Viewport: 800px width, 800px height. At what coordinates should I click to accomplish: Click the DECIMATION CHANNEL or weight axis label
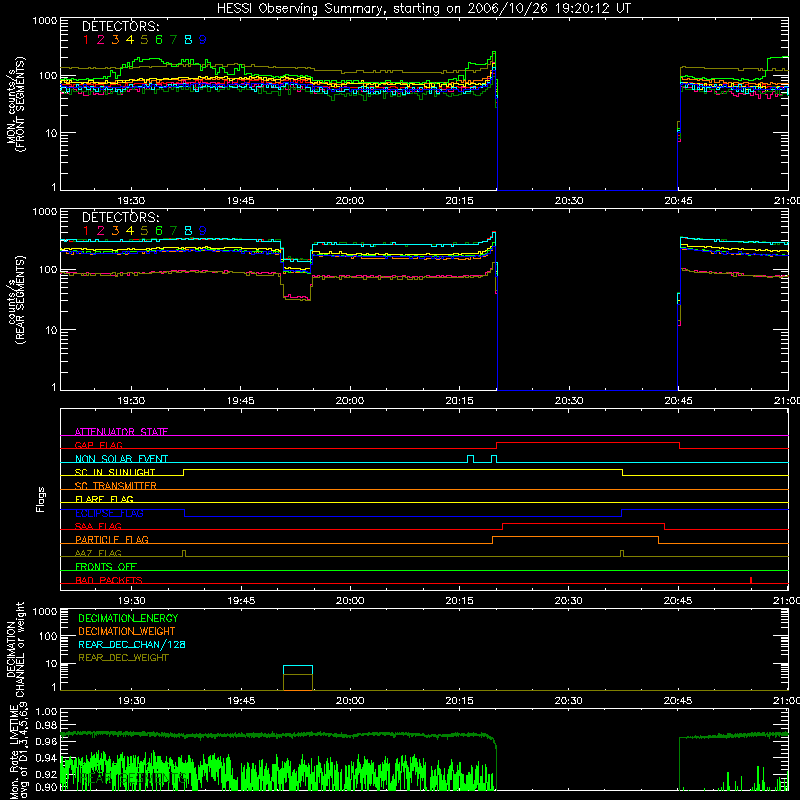tap(15, 649)
